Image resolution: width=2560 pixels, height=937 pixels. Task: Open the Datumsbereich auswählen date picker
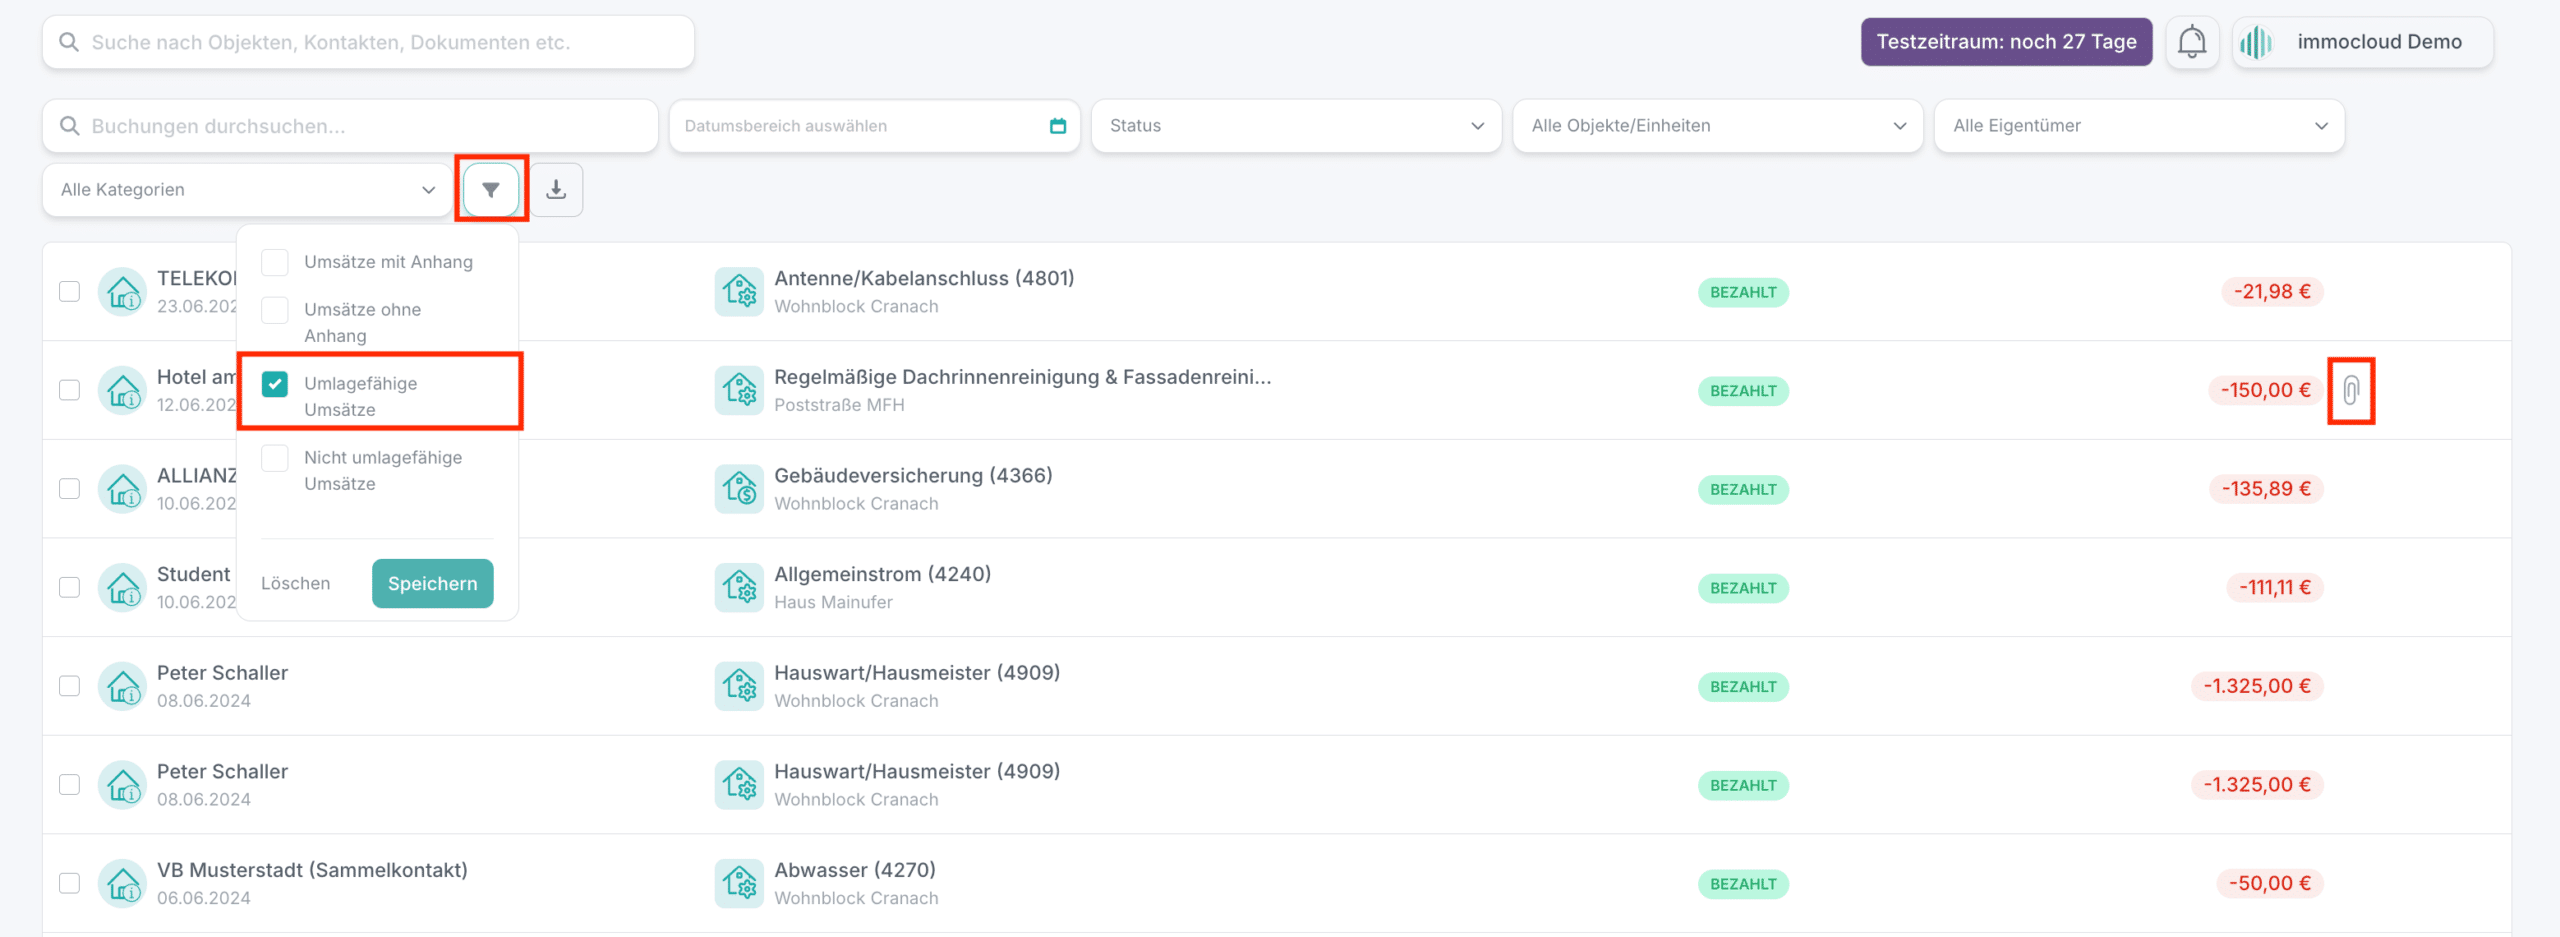tap(875, 126)
